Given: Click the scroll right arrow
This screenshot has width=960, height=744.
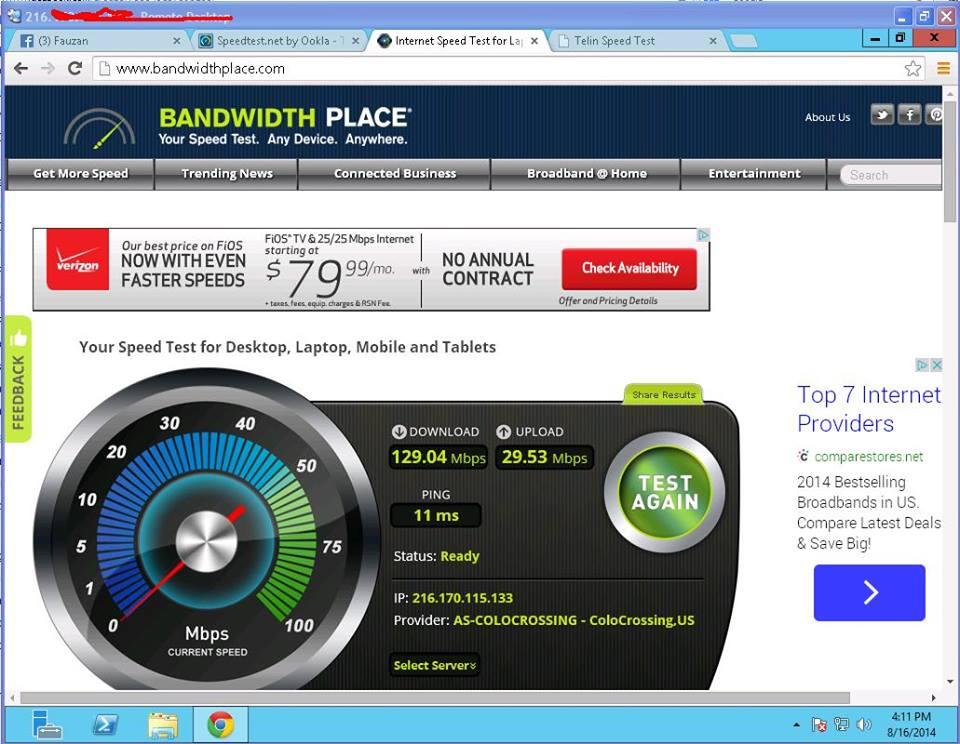Looking at the screenshot, I should (934, 697).
